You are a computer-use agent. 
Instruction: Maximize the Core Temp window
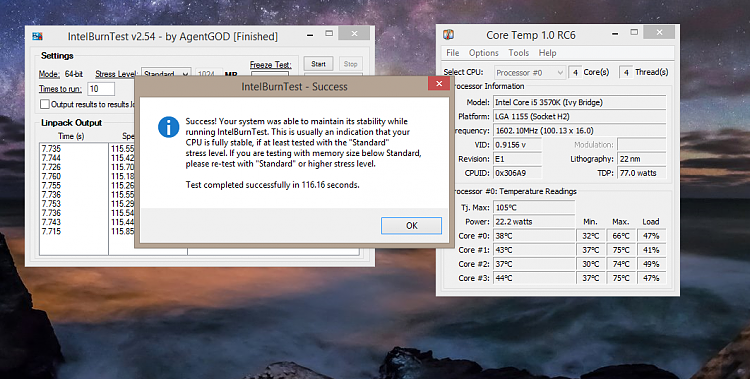(x=634, y=33)
